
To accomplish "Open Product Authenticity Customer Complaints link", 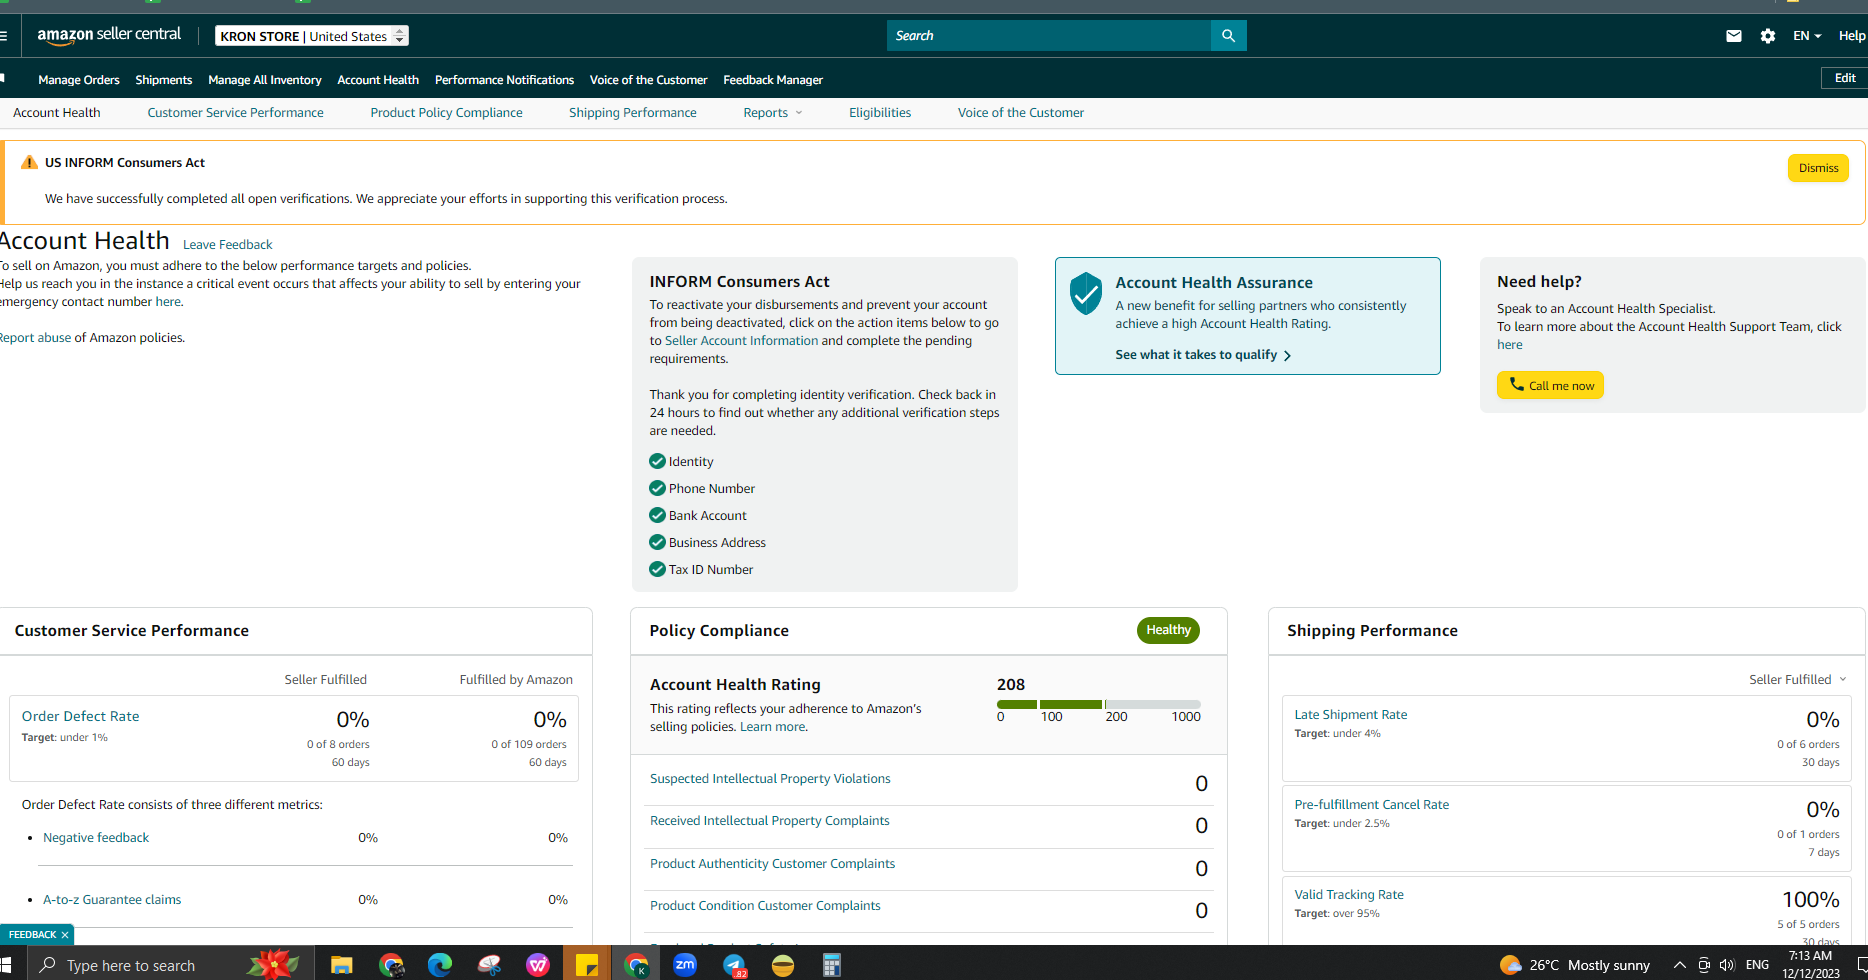I will 772,864.
